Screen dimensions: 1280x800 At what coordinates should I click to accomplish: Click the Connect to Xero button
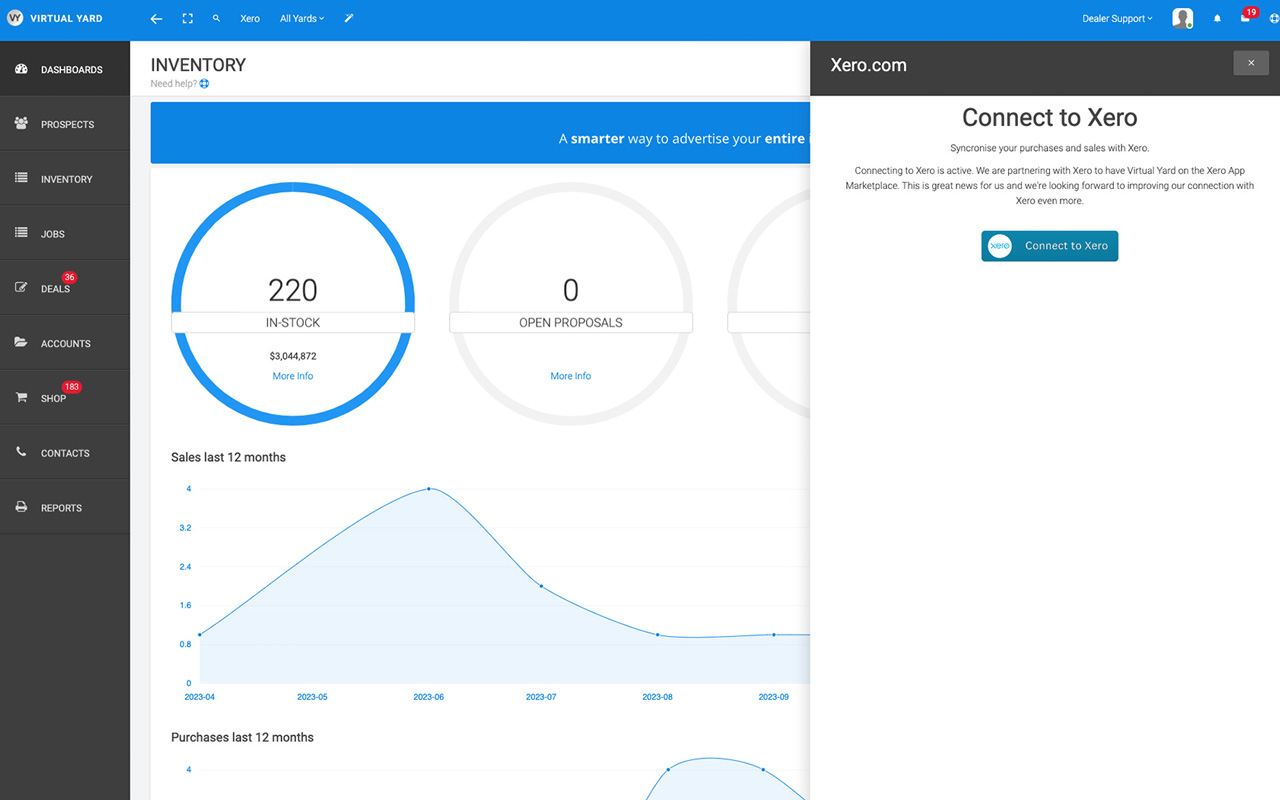tap(1050, 246)
